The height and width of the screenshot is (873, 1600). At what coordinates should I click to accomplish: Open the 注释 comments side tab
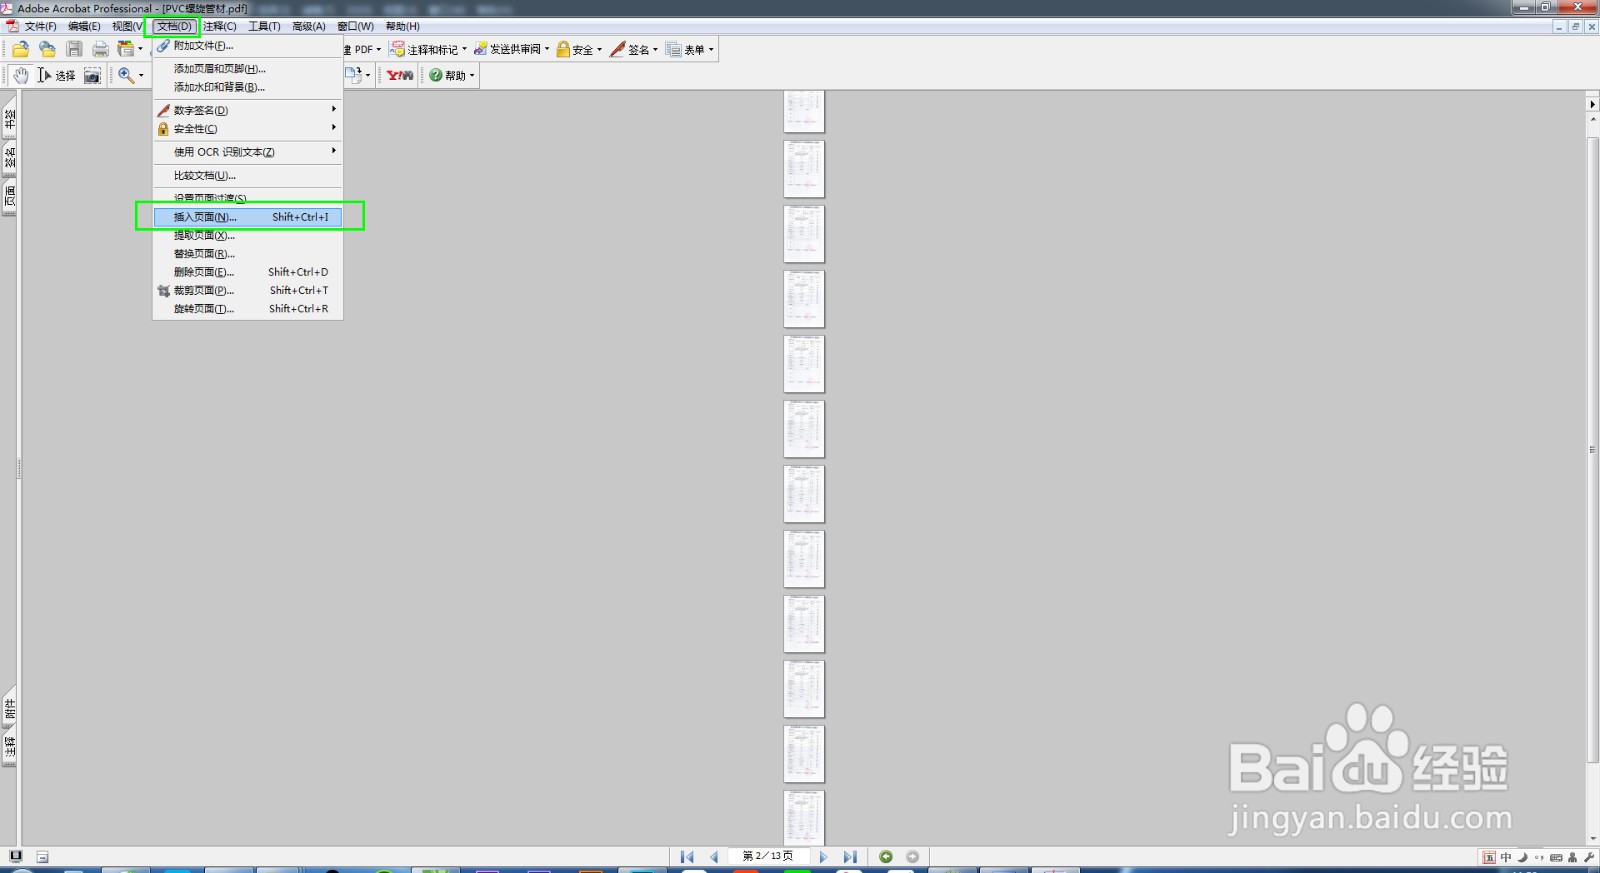tap(10, 747)
